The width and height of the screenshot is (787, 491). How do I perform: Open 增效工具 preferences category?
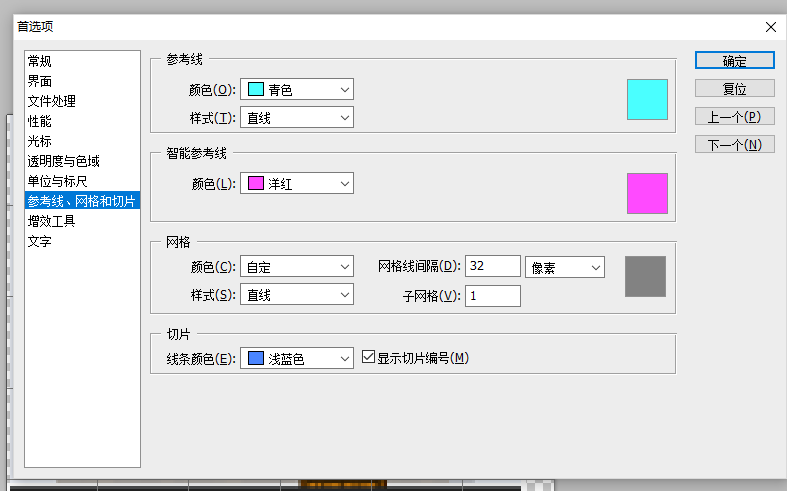(x=82, y=221)
